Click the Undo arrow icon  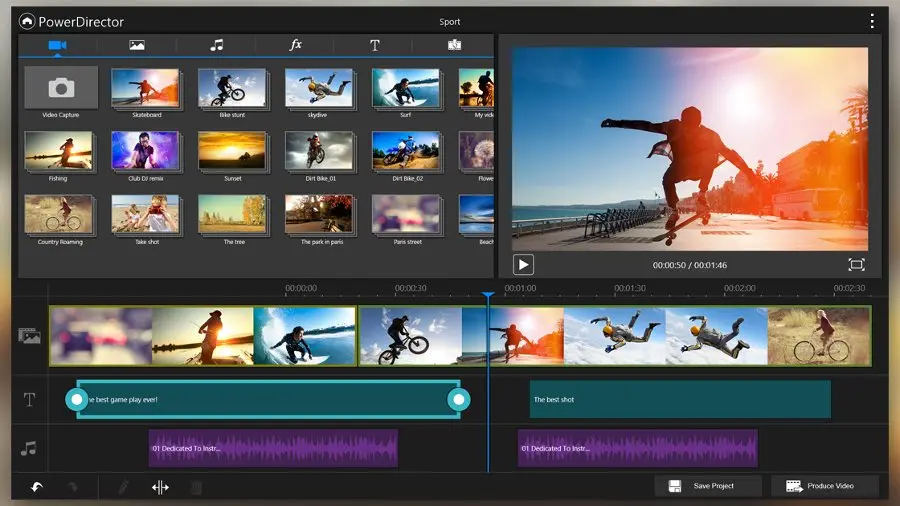pos(37,487)
